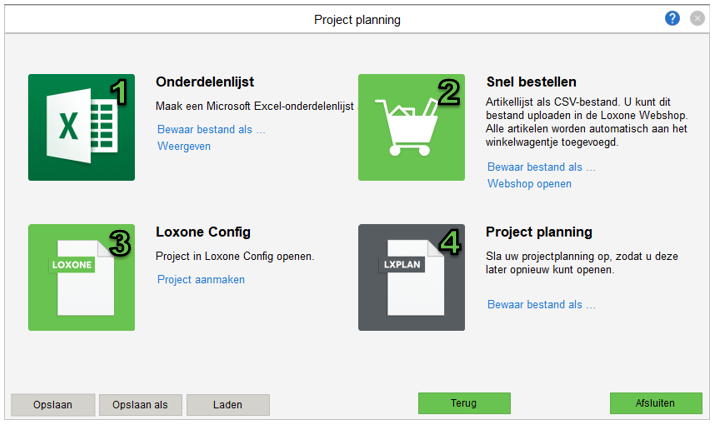Click 'Bewaar bestand als' under Project planning

pos(541,304)
